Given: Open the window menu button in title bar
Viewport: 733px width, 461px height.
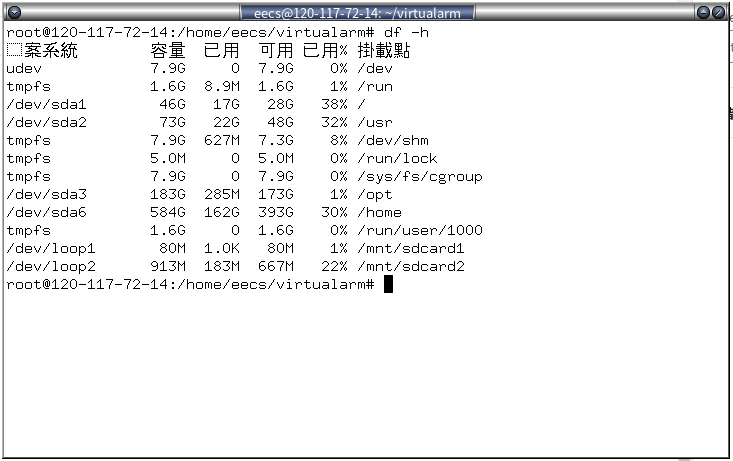Looking at the screenshot, I should pos(14,12).
